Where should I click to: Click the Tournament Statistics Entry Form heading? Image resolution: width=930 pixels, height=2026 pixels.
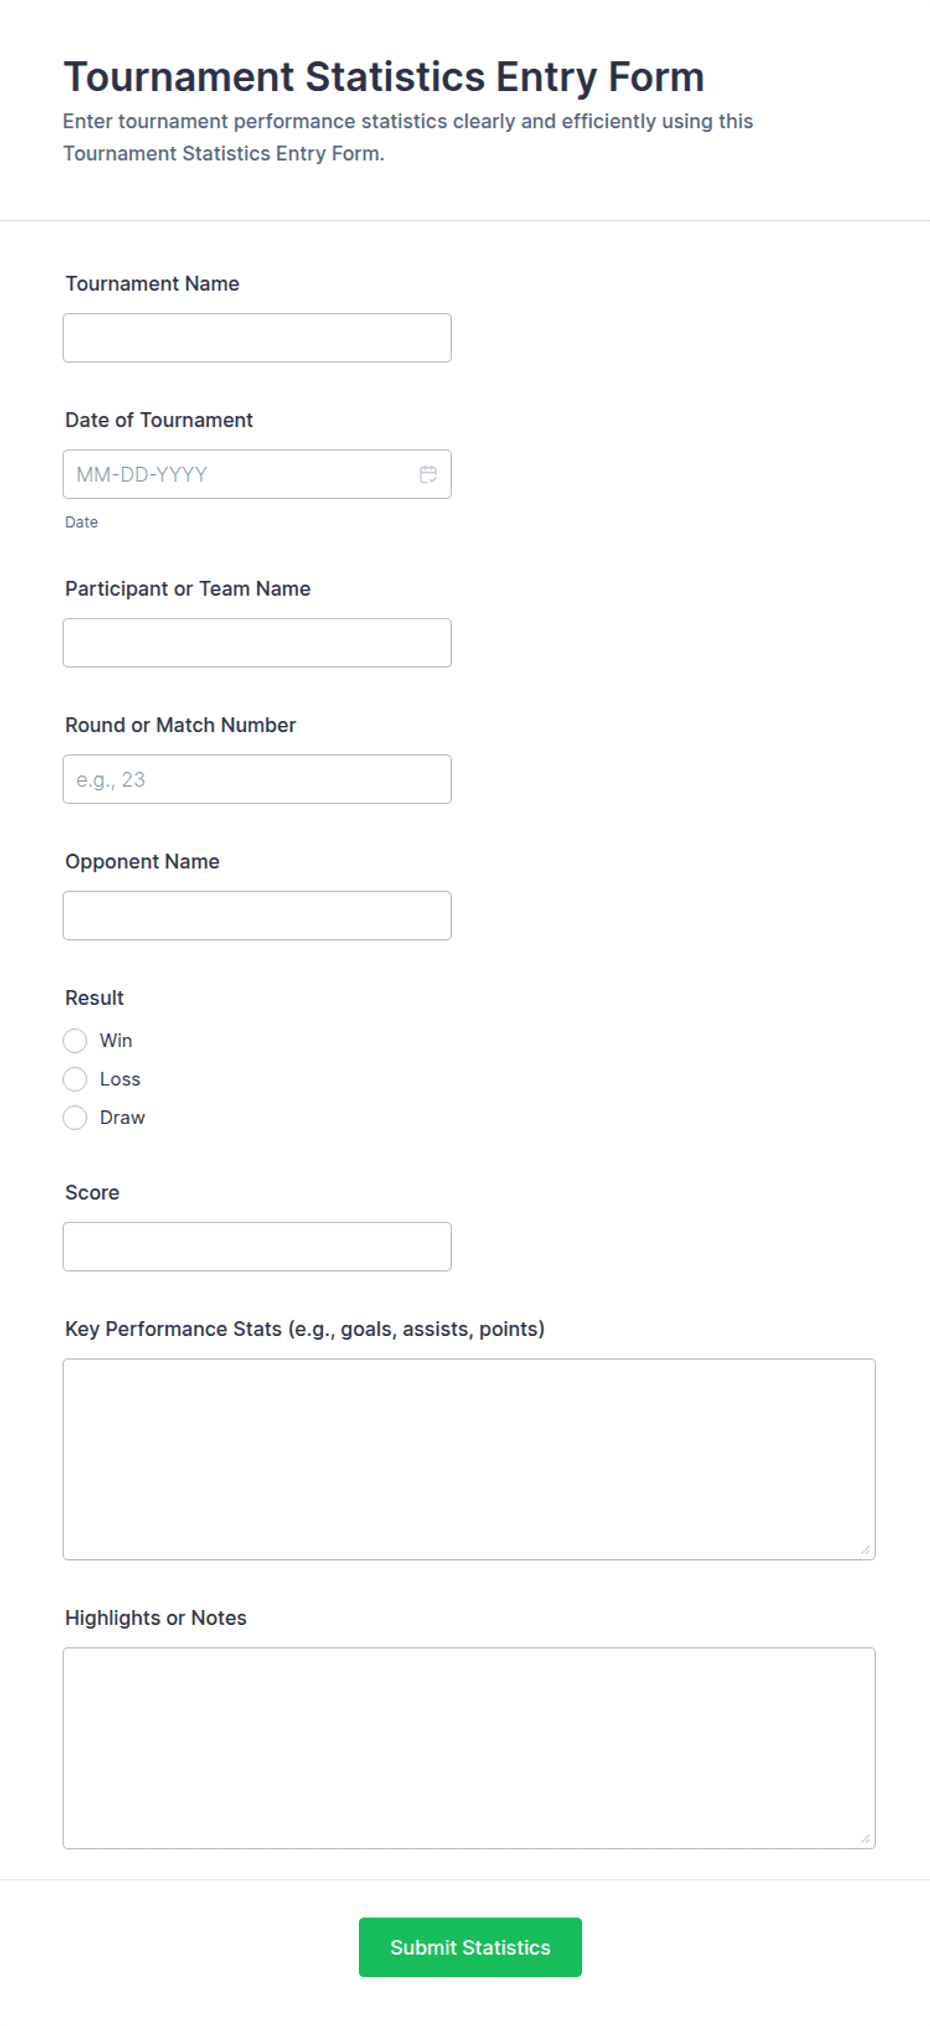click(384, 77)
